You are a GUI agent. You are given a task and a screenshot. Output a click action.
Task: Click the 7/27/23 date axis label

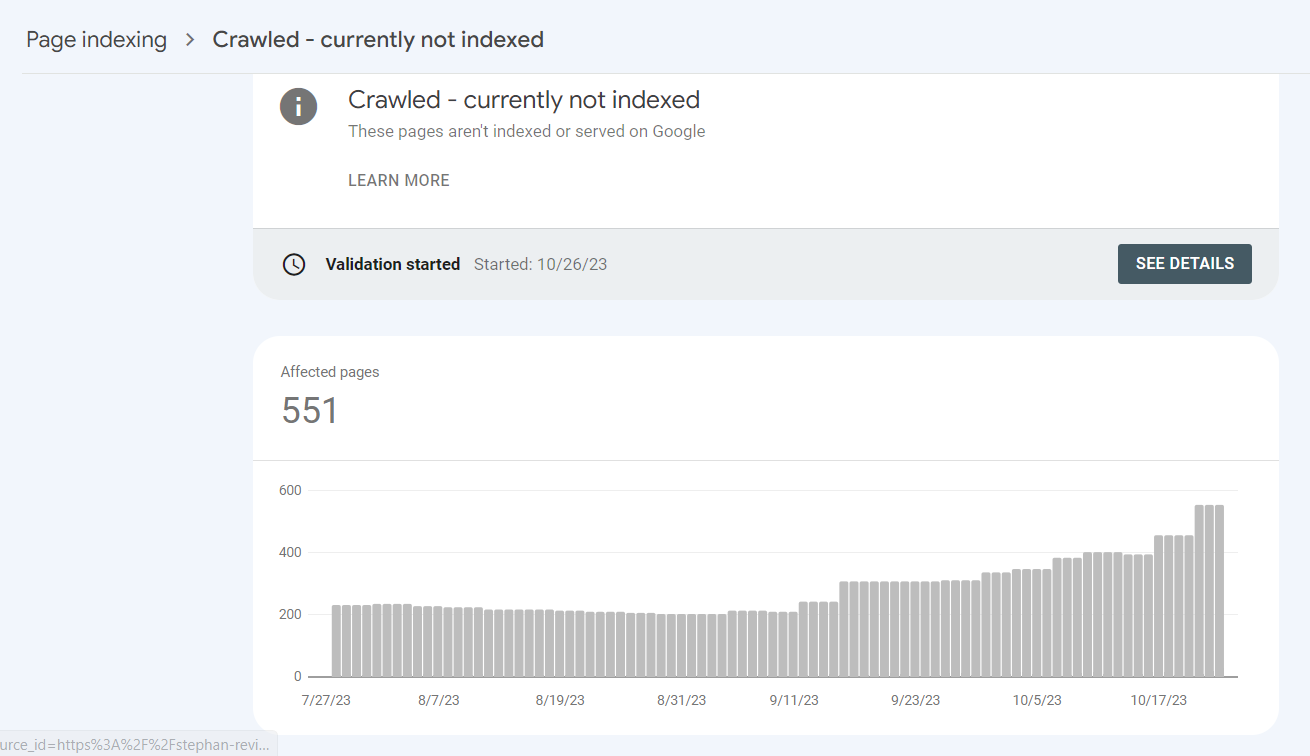tap(327, 701)
